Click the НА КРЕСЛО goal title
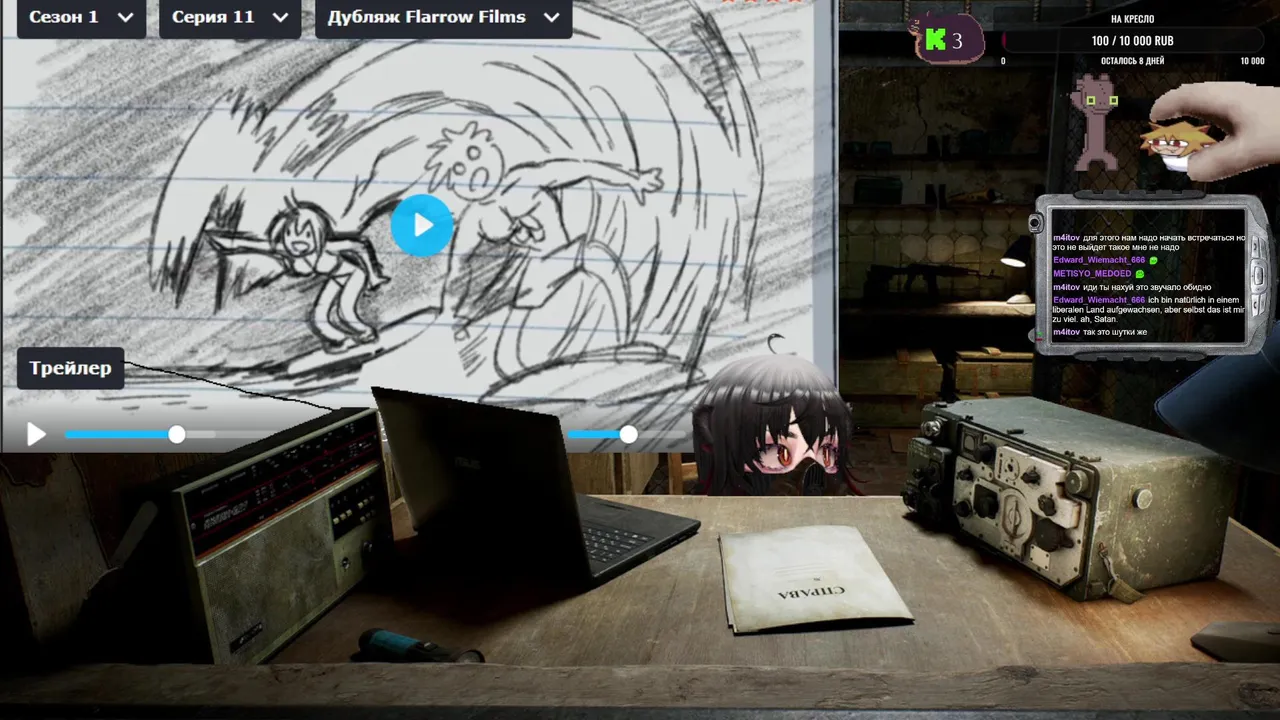 tap(1132, 19)
